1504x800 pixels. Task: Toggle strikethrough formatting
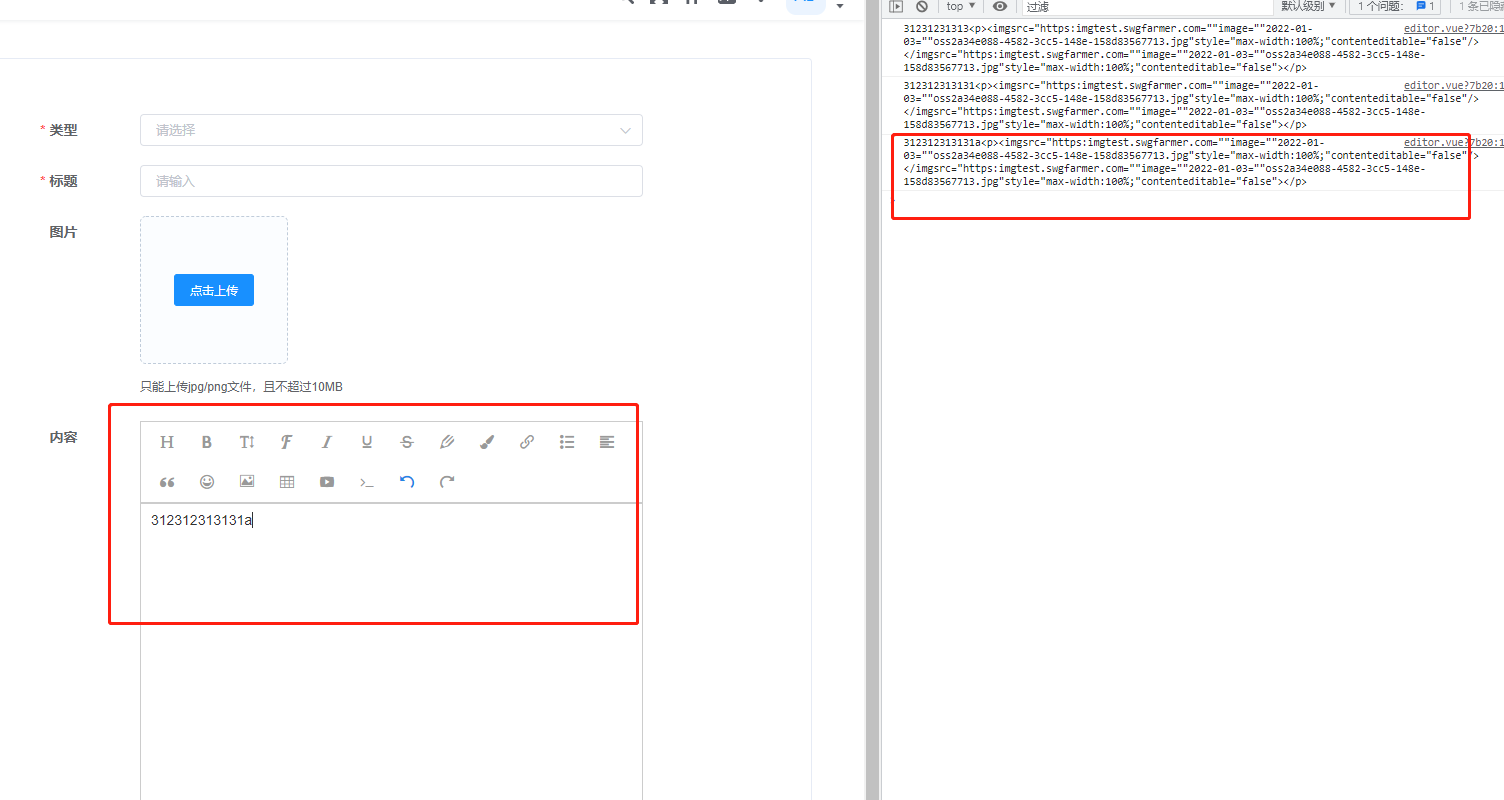click(x=407, y=442)
